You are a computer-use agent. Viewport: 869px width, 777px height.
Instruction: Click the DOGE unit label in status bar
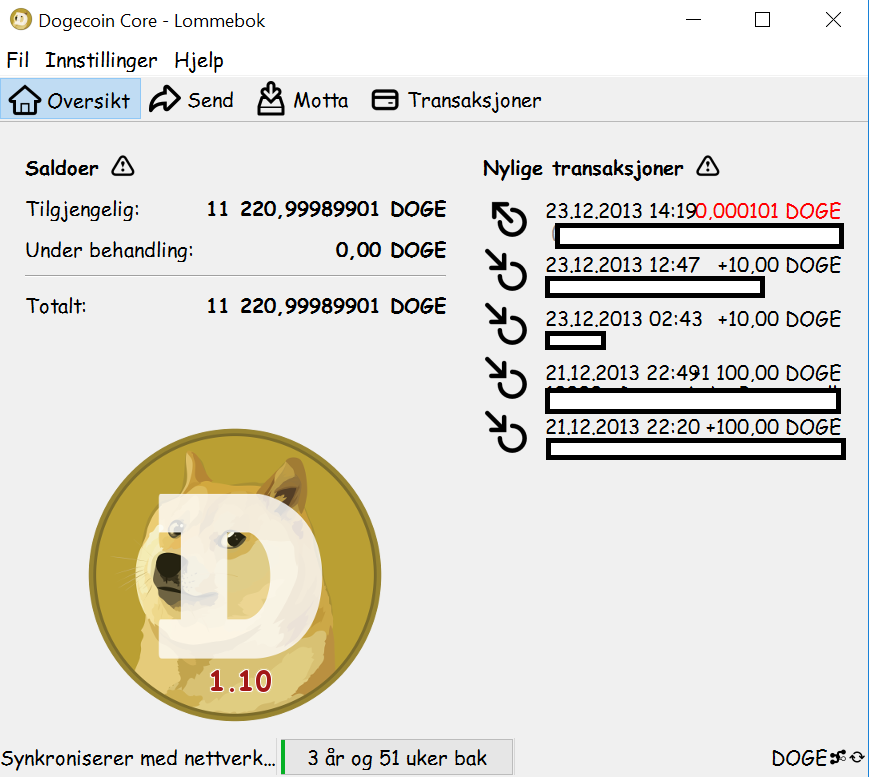click(800, 758)
